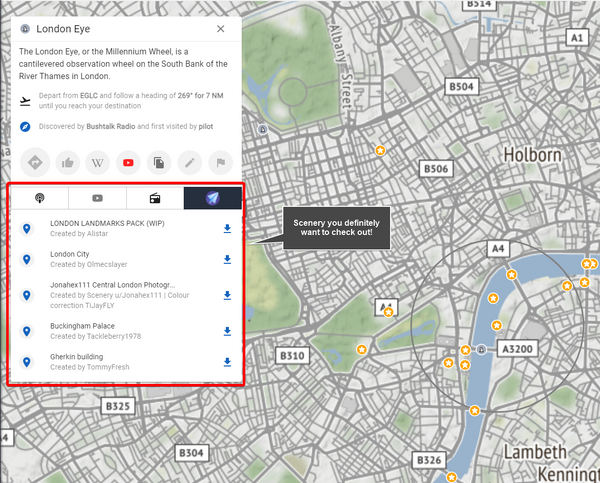Screen dimensions: 600x483
Task: Click location pin beside Jonahex111 Central London
Action: [x=27, y=295]
